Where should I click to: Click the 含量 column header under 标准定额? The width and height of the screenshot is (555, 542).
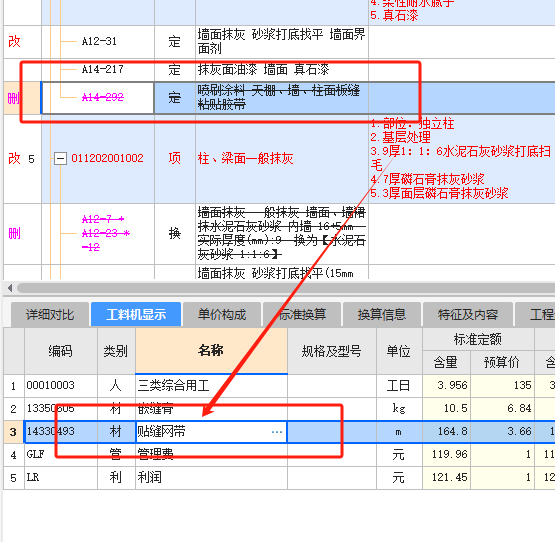(446, 363)
